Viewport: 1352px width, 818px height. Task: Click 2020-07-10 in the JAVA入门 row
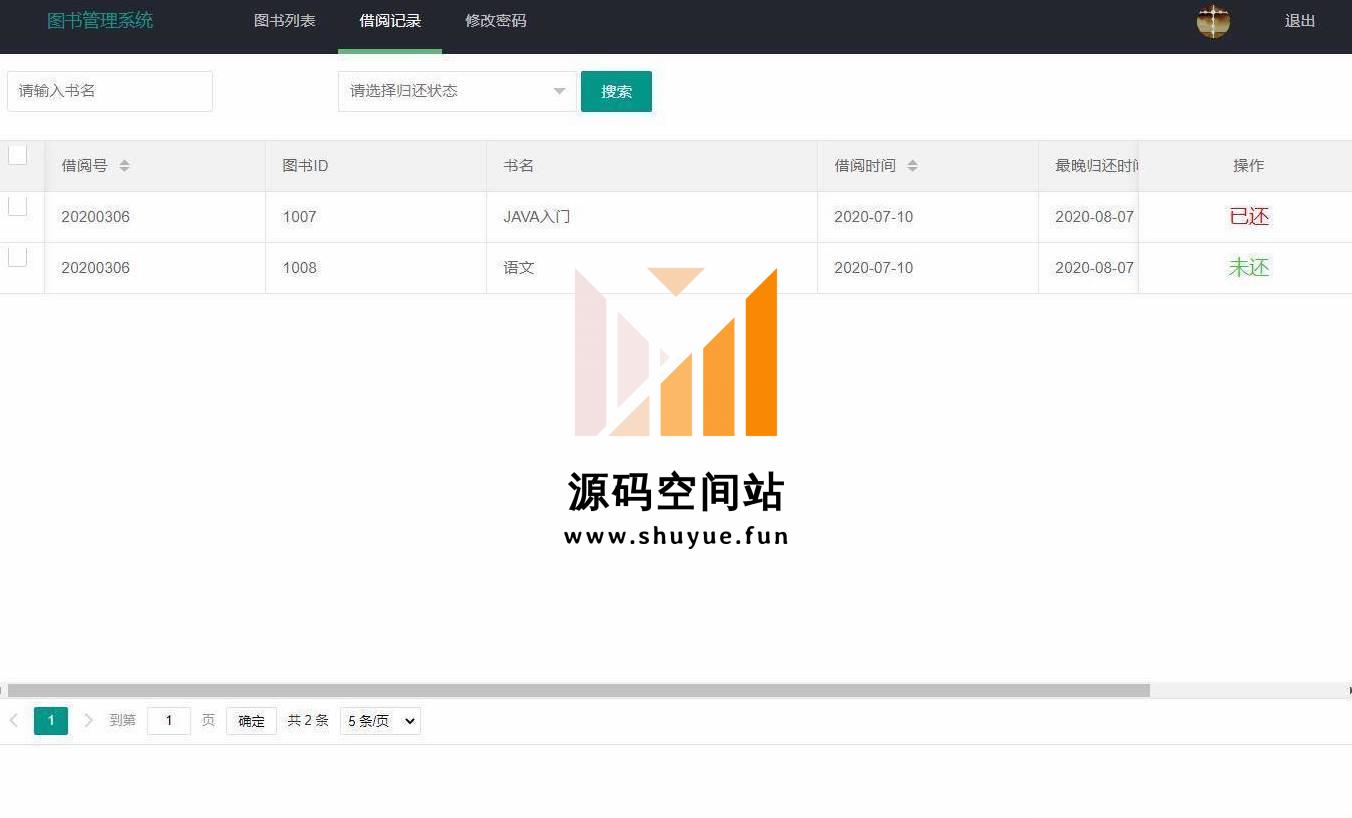click(873, 217)
